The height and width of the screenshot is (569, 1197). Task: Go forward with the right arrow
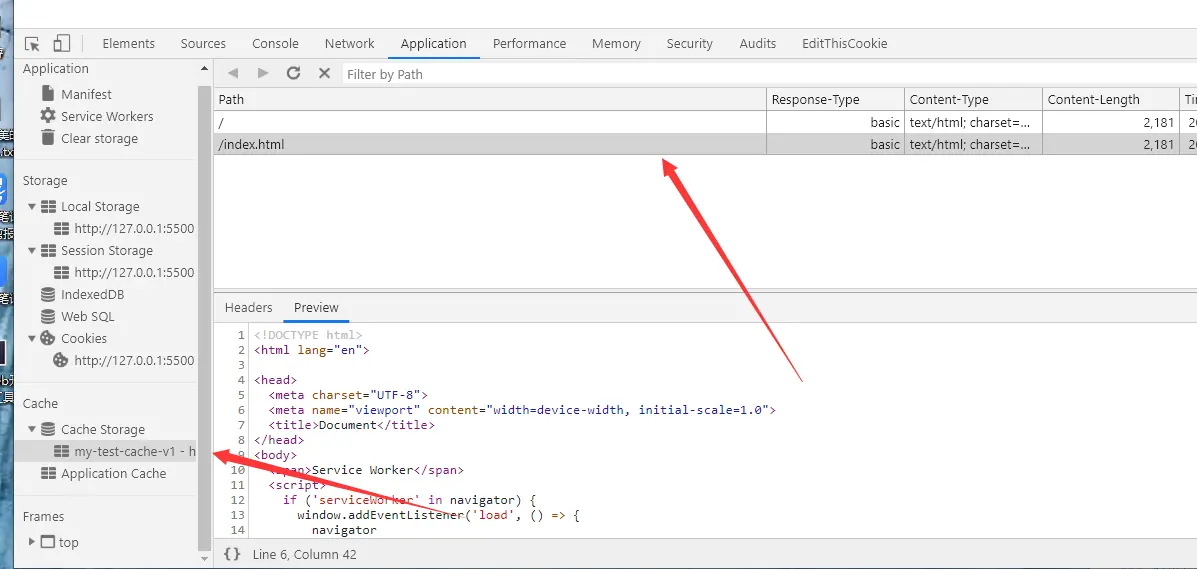[x=263, y=73]
